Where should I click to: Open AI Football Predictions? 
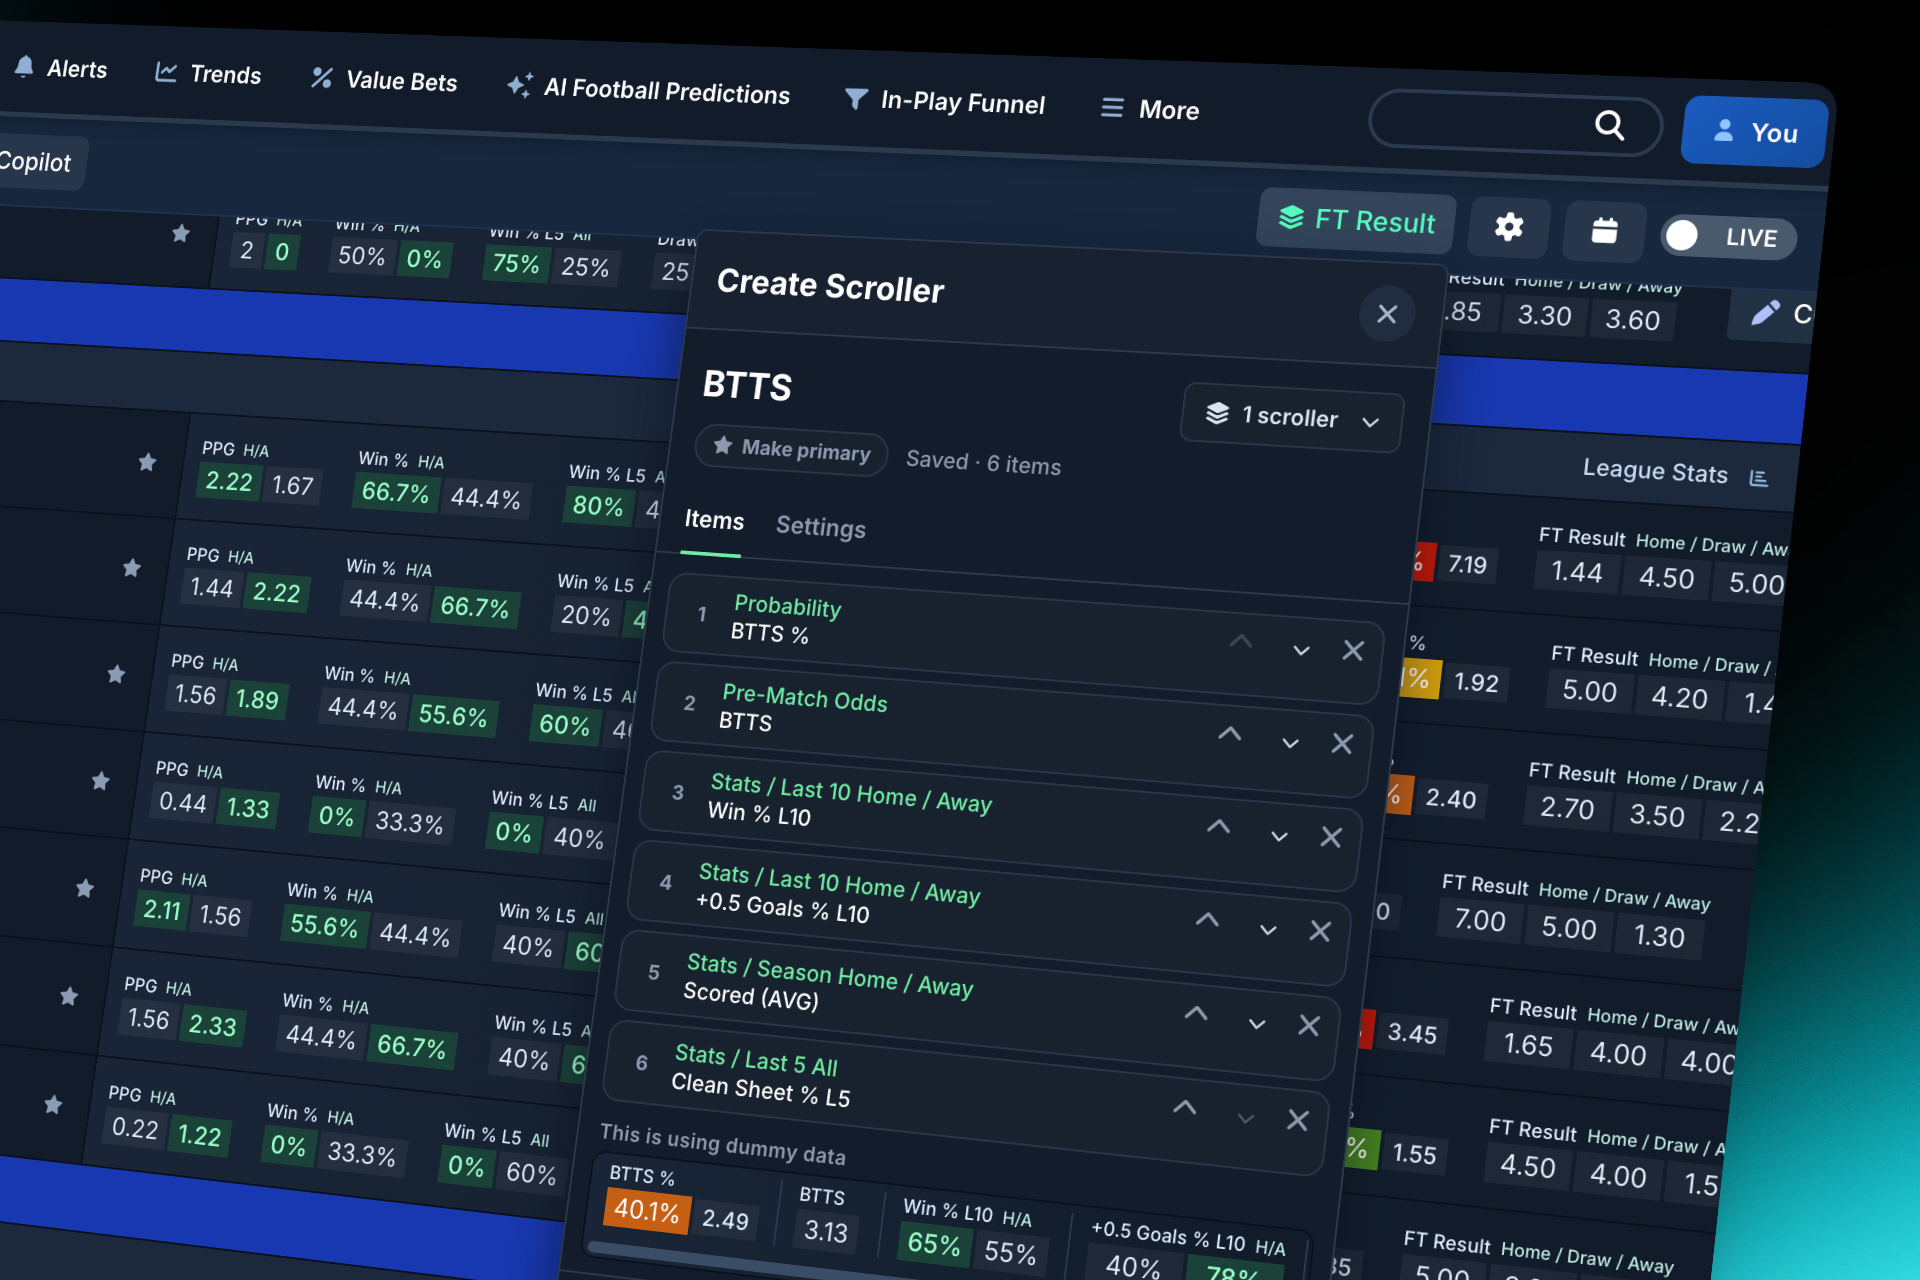point(648,91)
